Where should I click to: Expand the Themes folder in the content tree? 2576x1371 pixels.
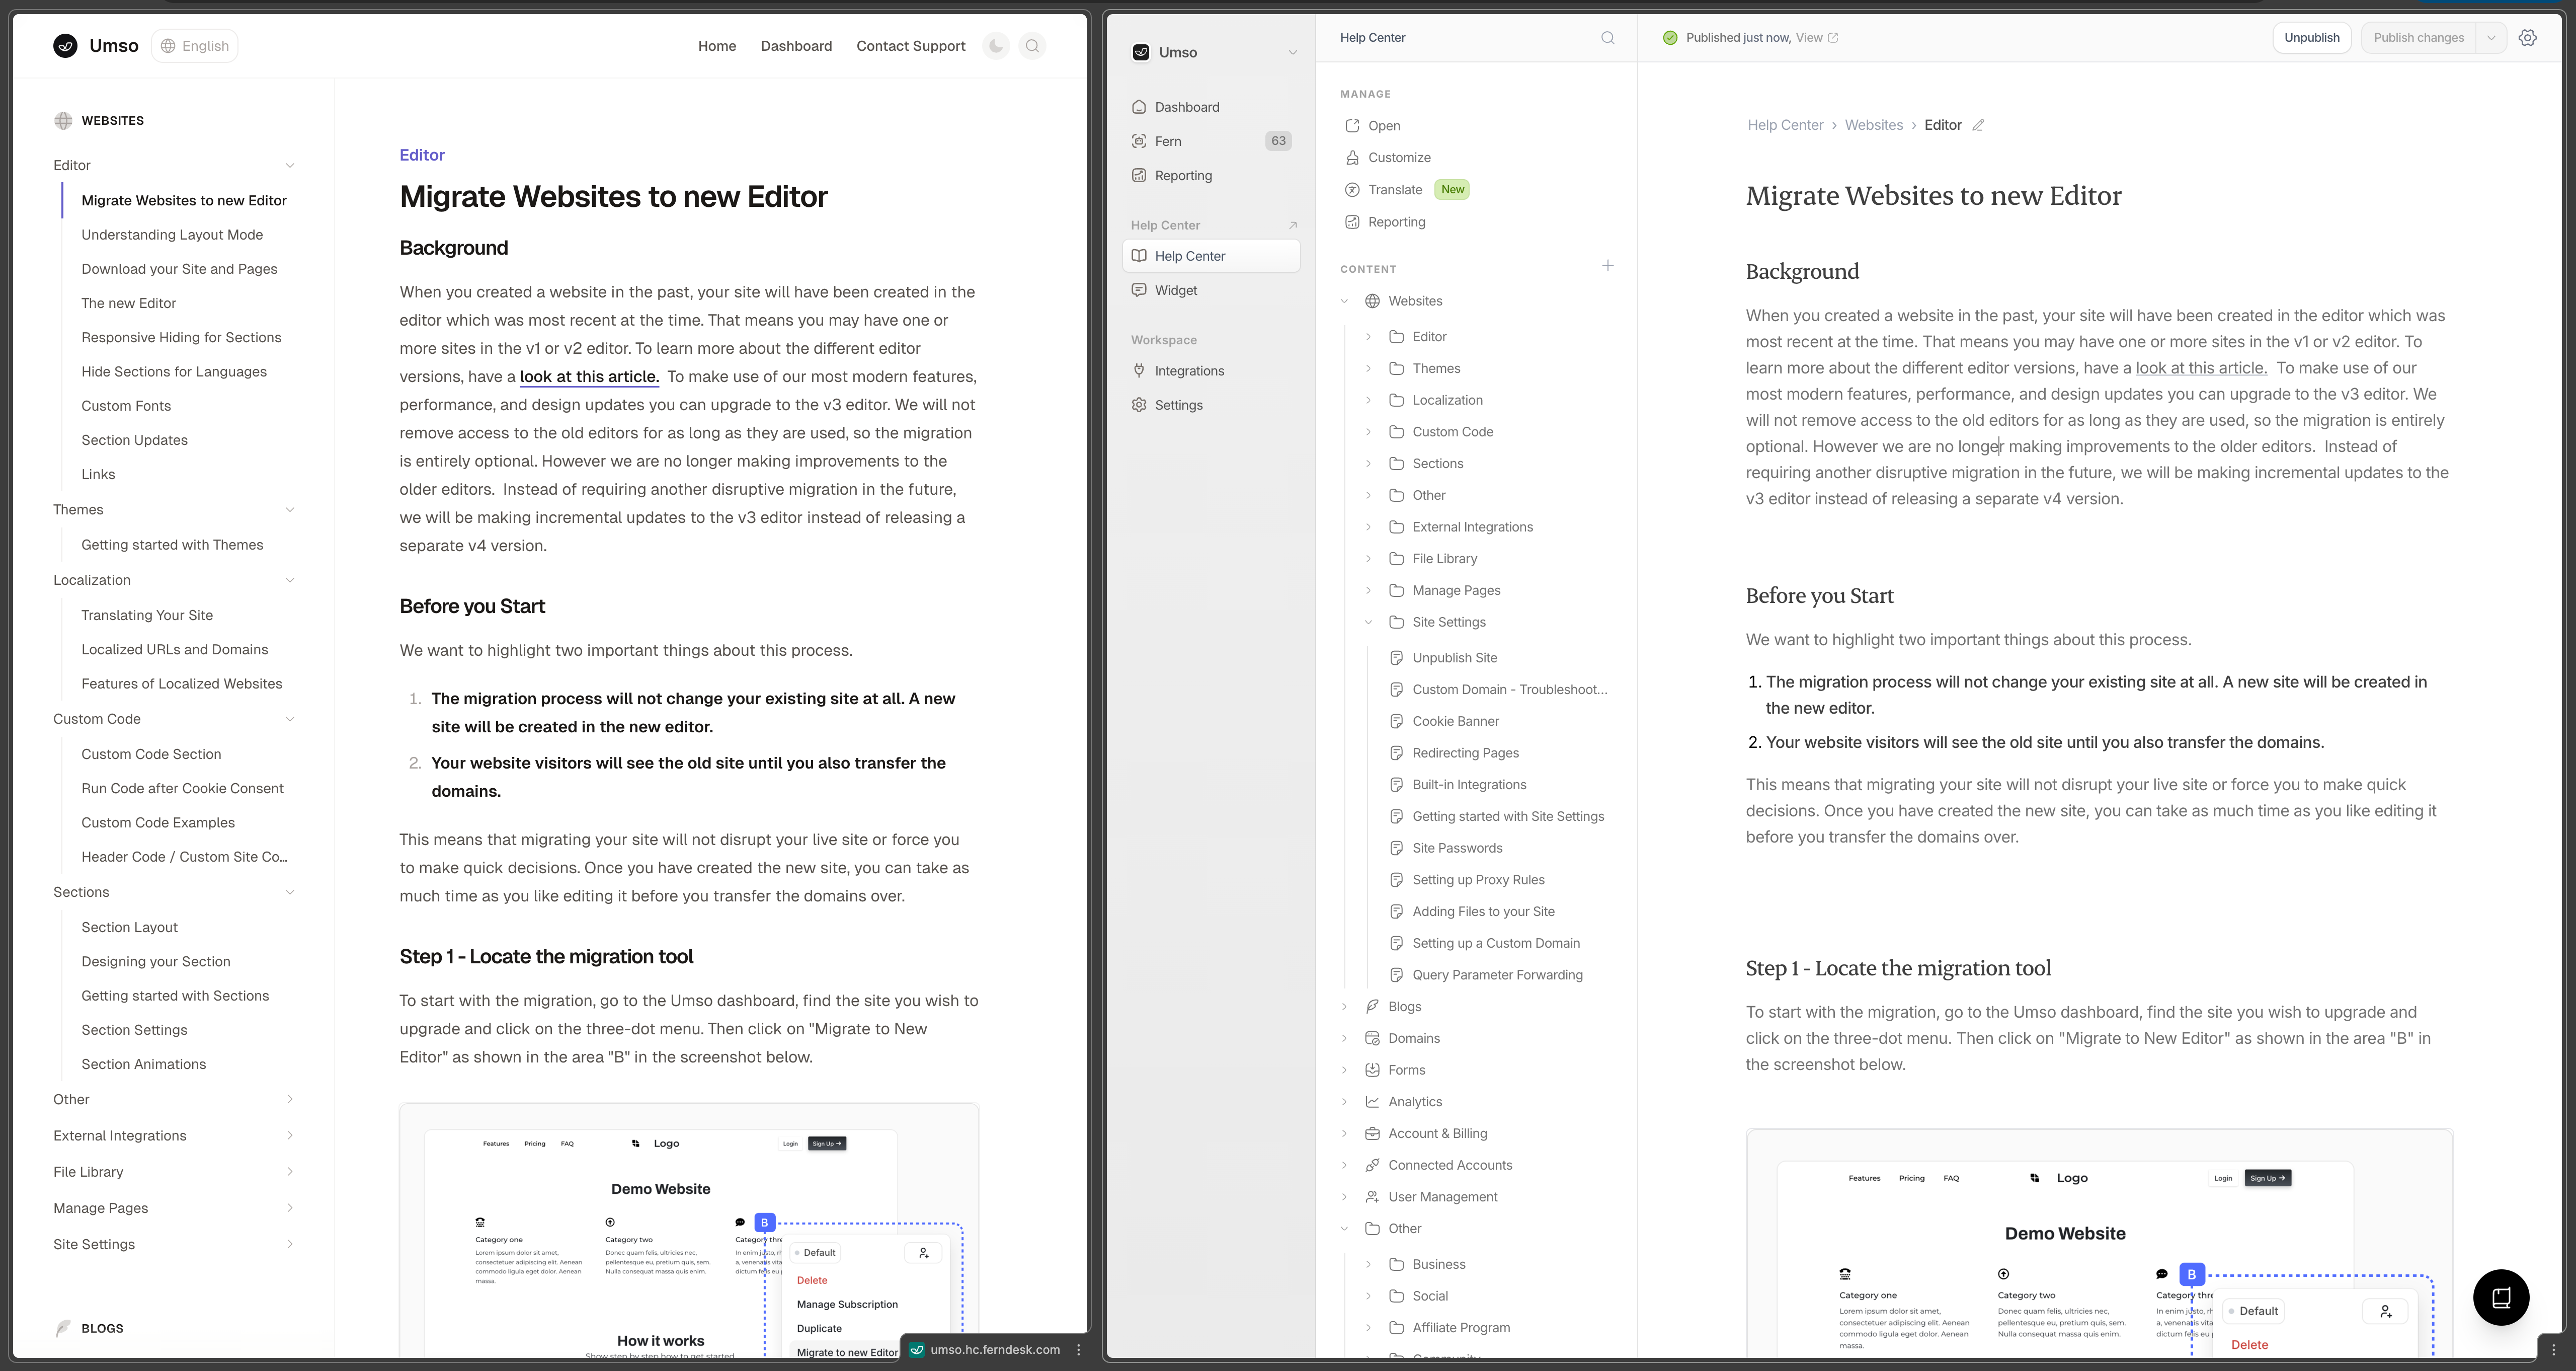[1369, 368]
